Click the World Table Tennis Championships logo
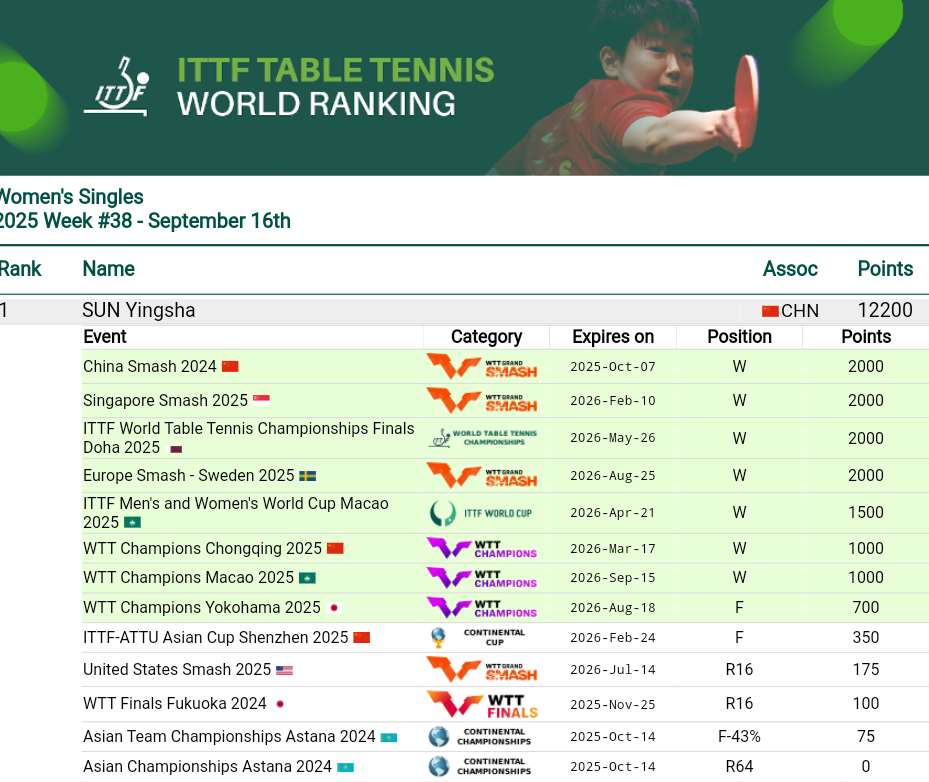This screenshot has width=929, height=782. pyautogui.click(x=482, y=438)
